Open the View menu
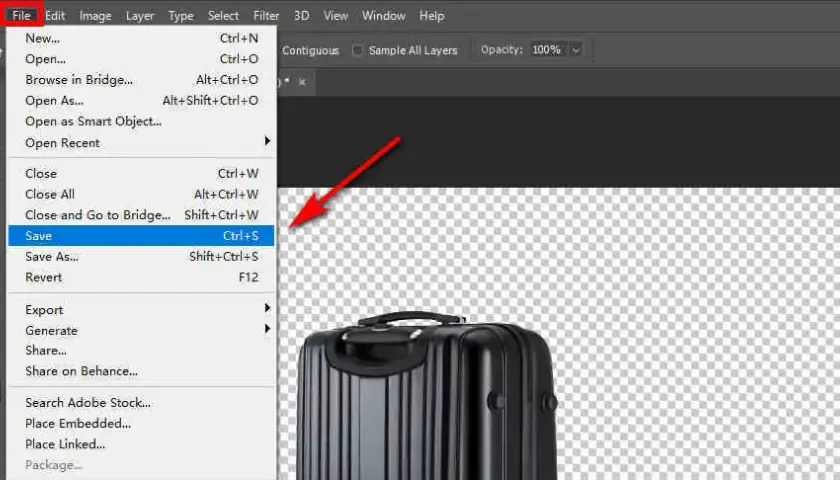The image size is (840, 480). [336, 16]
